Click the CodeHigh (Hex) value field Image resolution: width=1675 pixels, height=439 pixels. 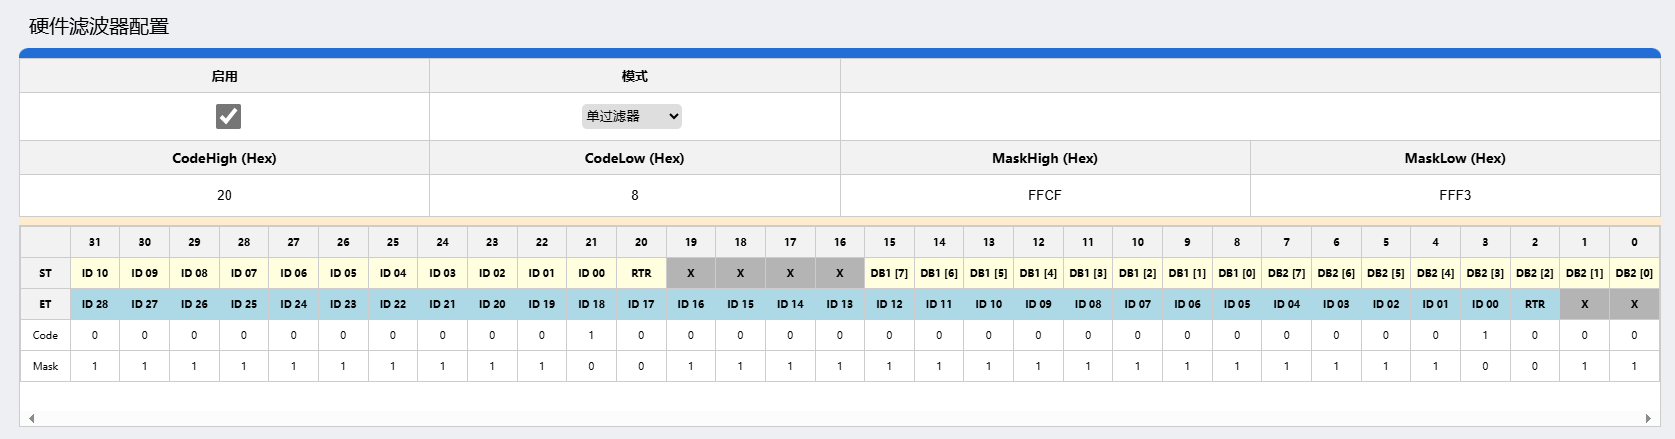tap(224, 195)
